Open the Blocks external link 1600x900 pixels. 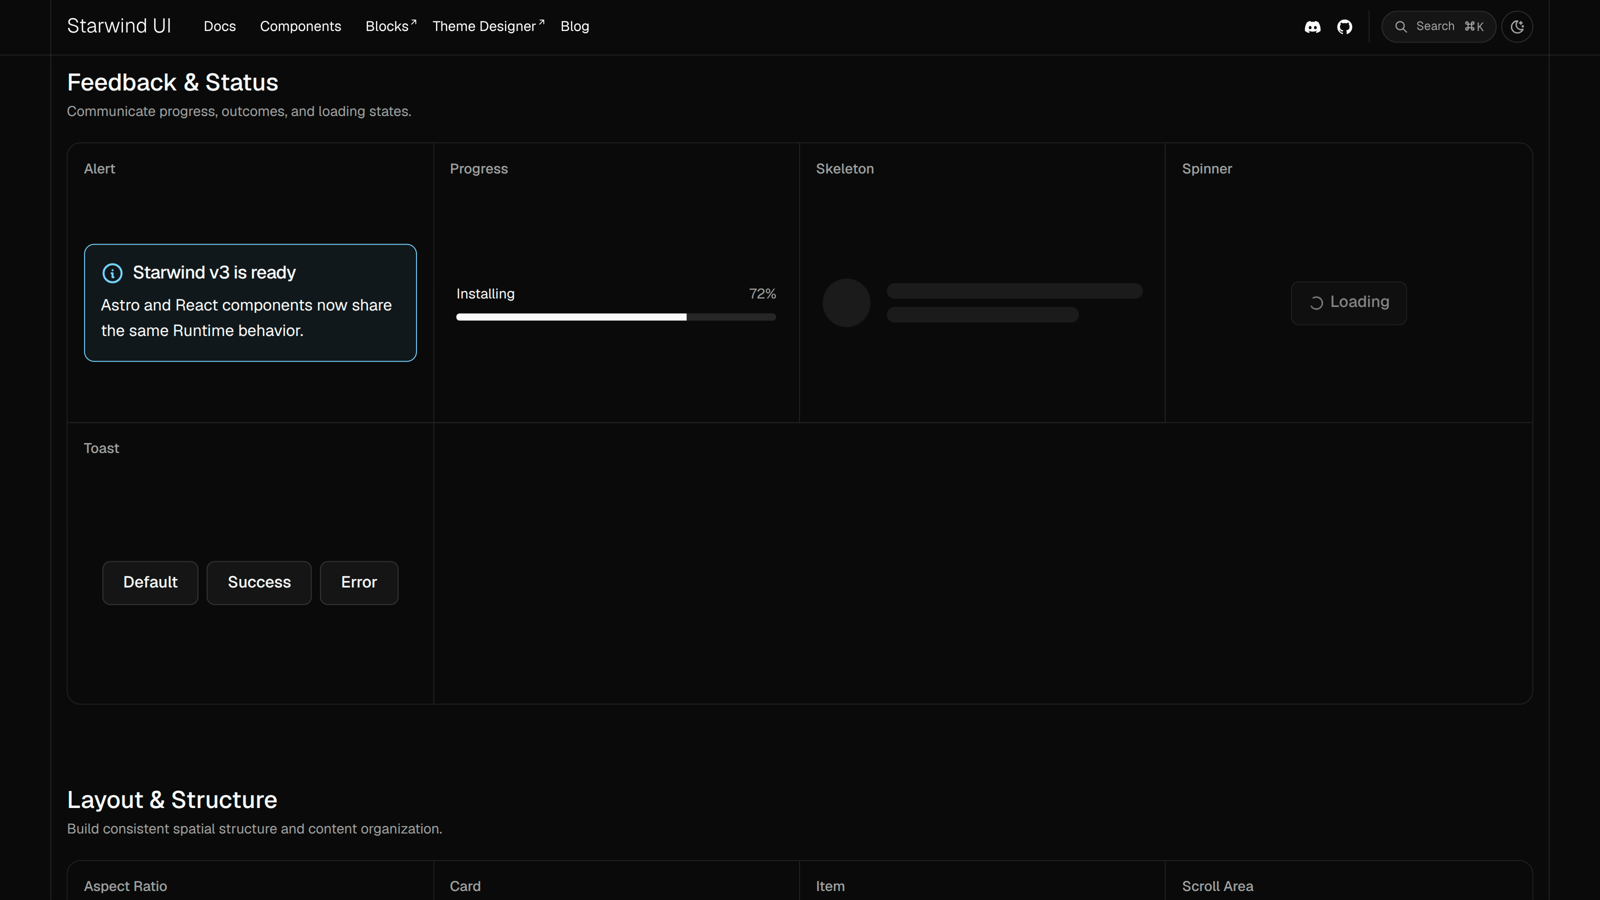(390, 26)
